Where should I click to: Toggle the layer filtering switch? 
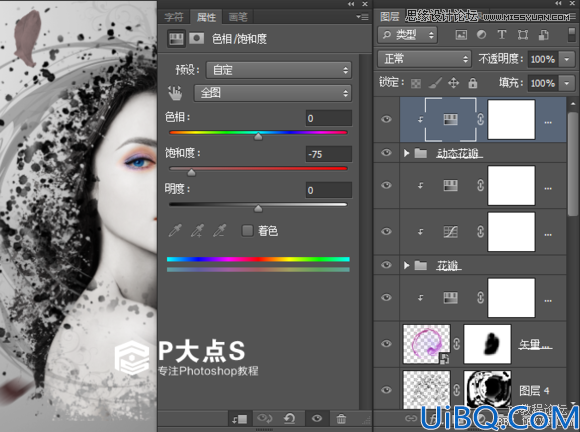point(571,35)
